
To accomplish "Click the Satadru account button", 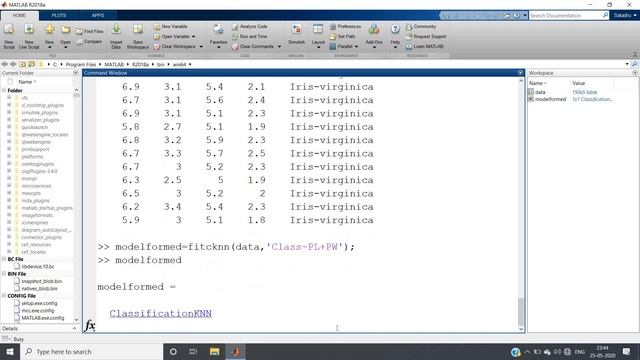I will [624, 16].
